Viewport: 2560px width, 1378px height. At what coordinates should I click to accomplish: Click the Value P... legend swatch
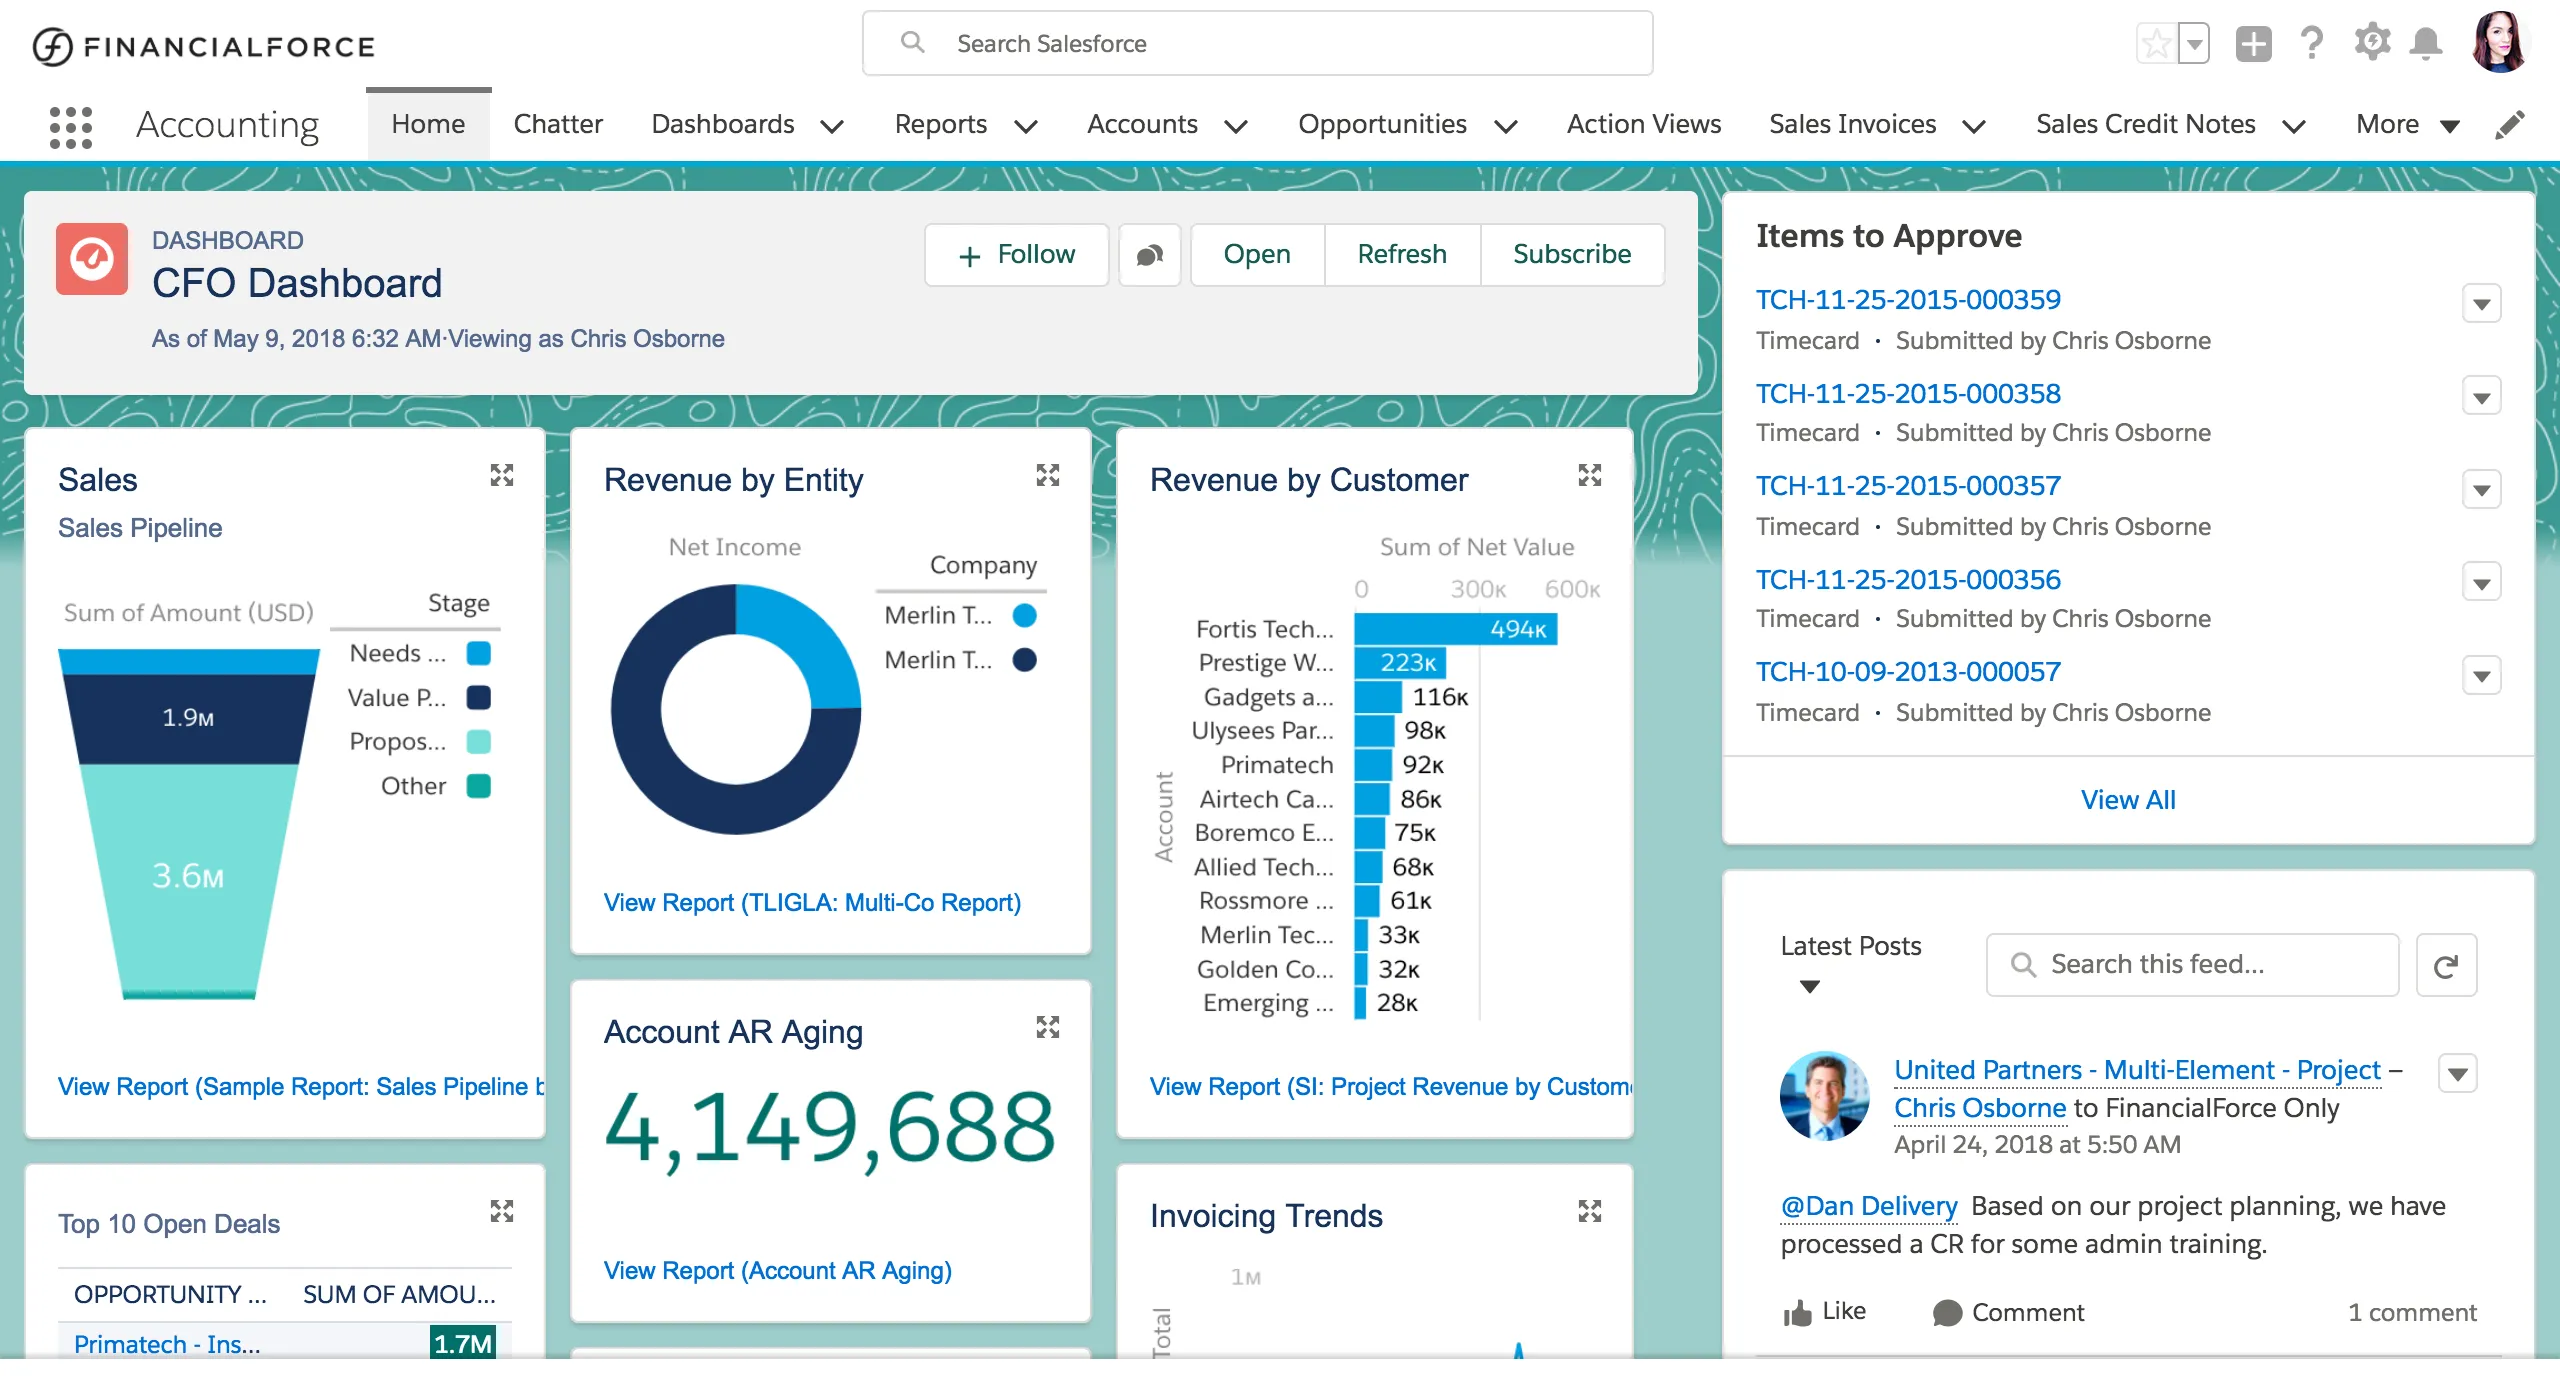[x=478, y=698]
